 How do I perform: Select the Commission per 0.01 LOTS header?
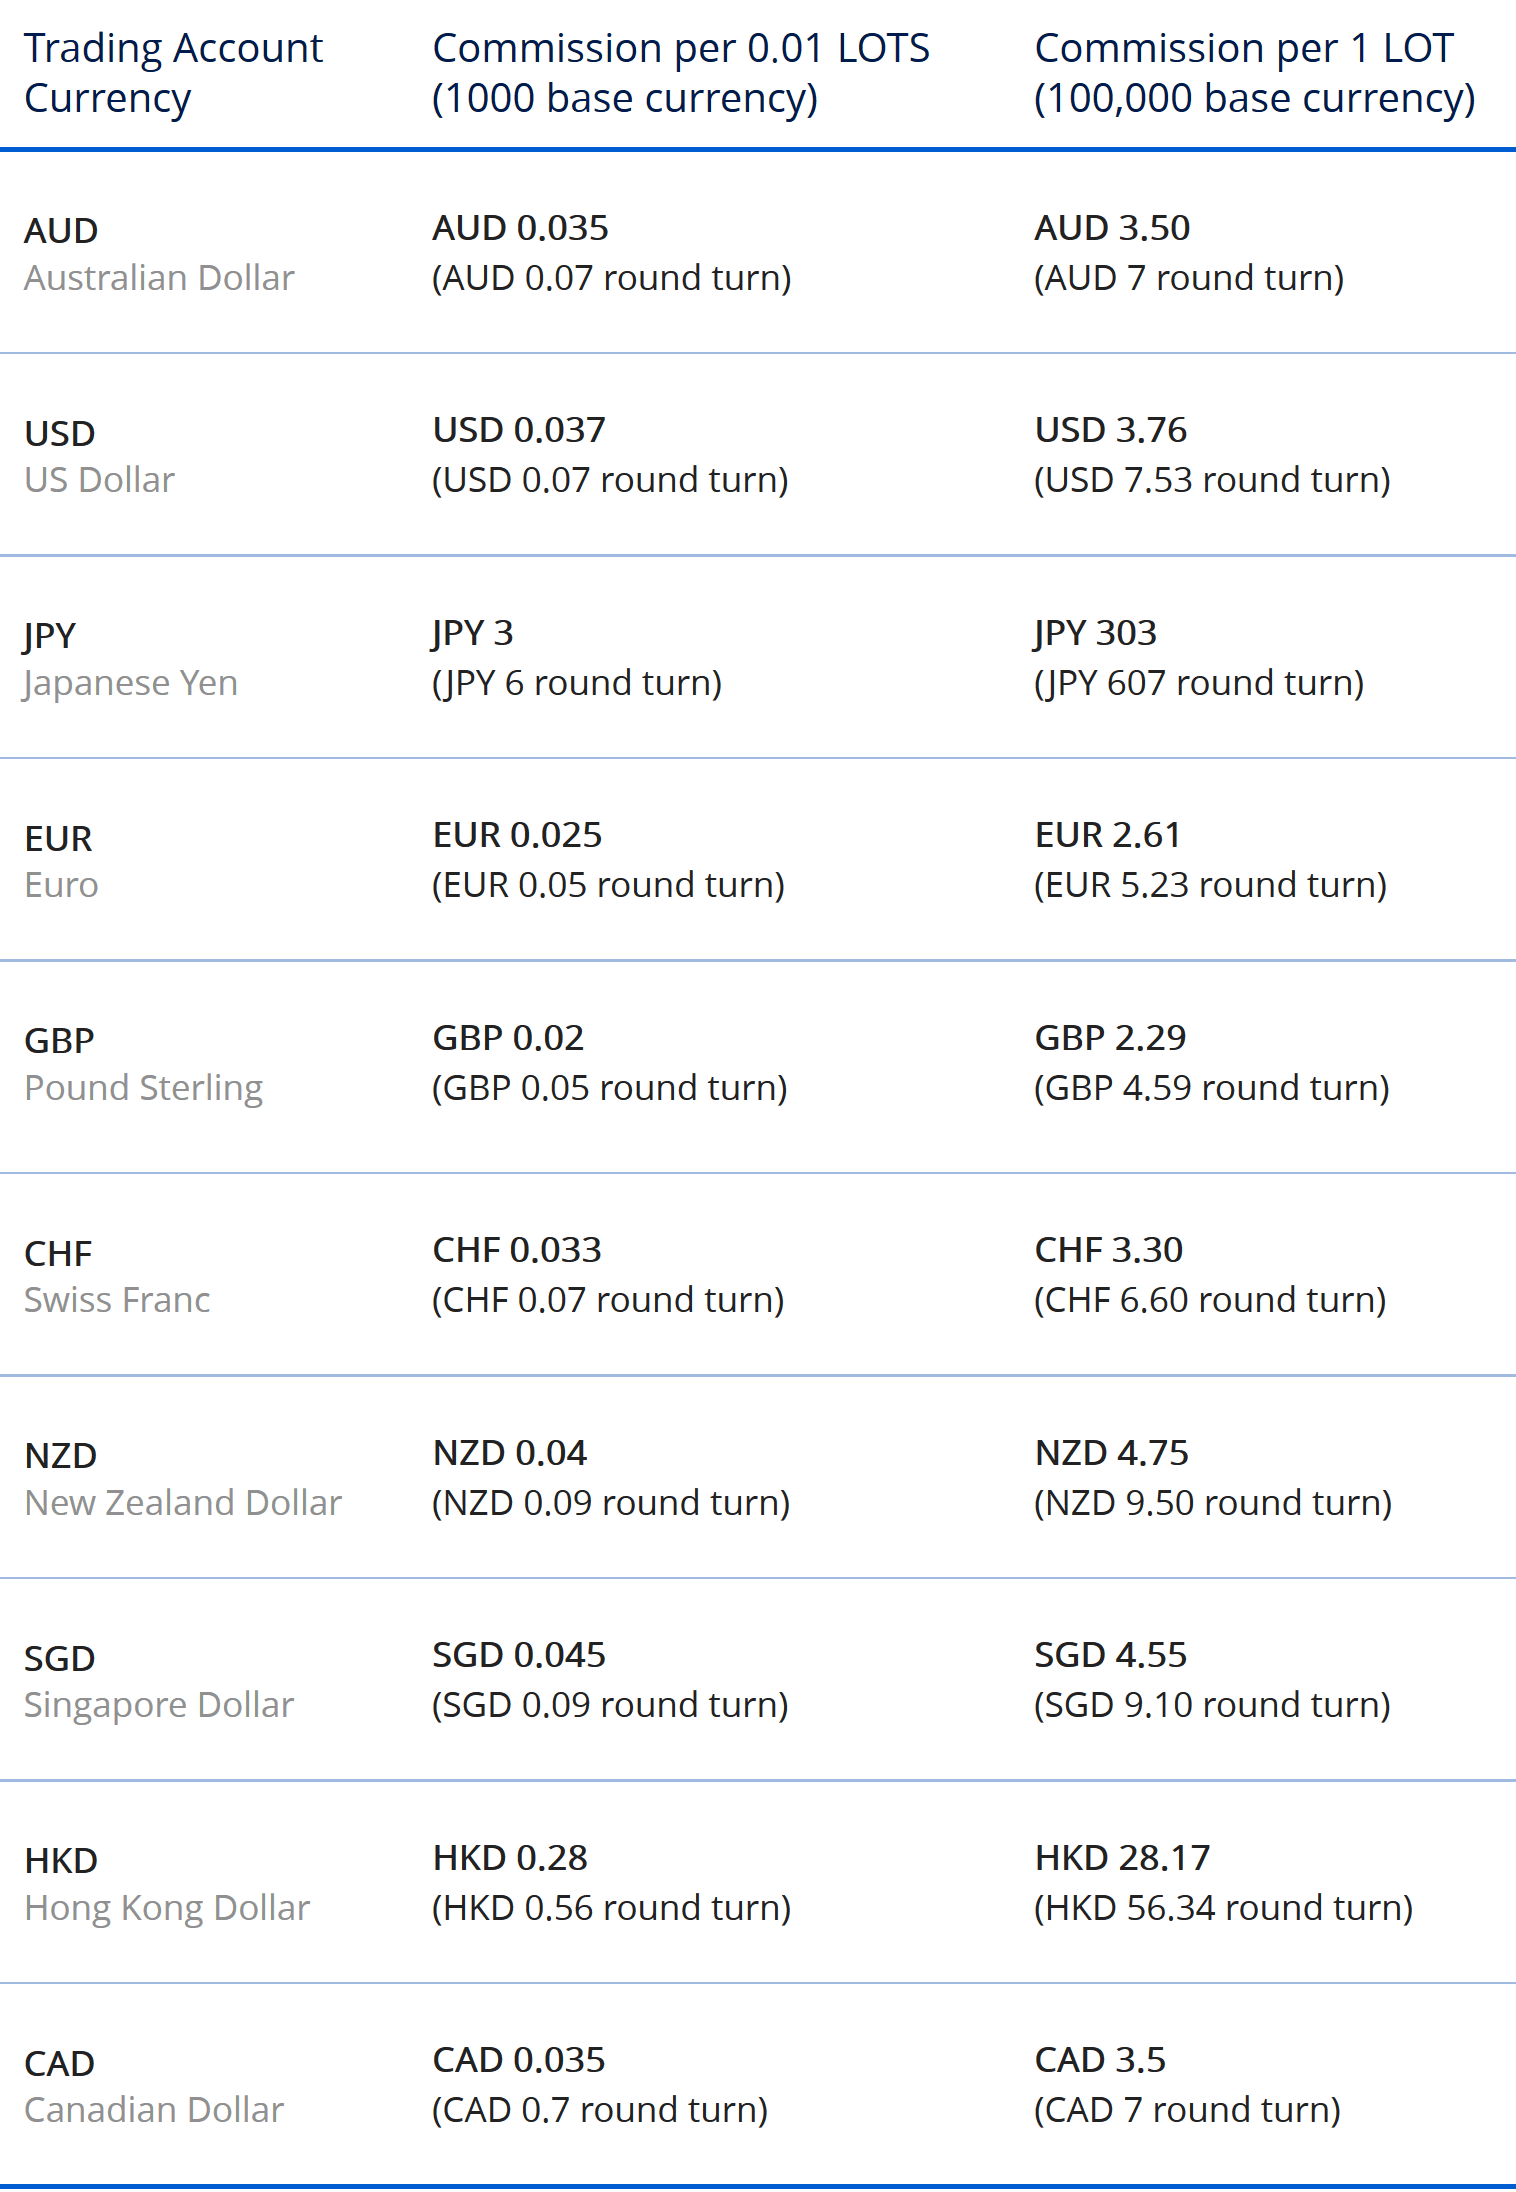pos(681,73)
